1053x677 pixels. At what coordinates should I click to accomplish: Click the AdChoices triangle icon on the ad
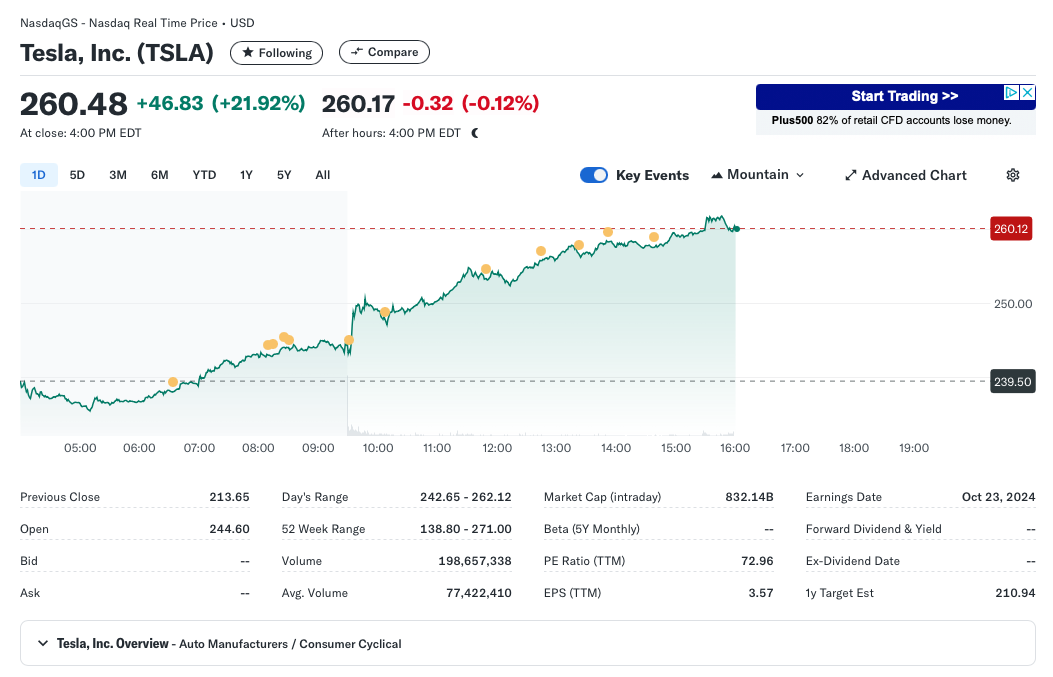tap(1011, 93)
